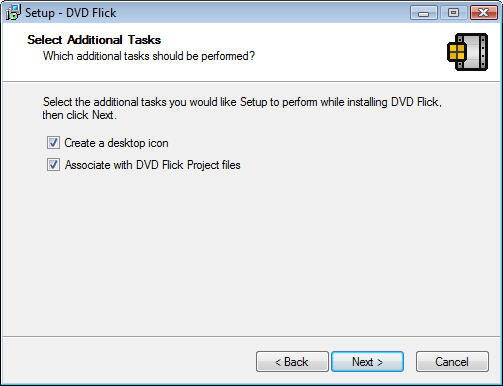Click the DVD Flick film strip logo

pyautogui.click(x=467, y=52)
